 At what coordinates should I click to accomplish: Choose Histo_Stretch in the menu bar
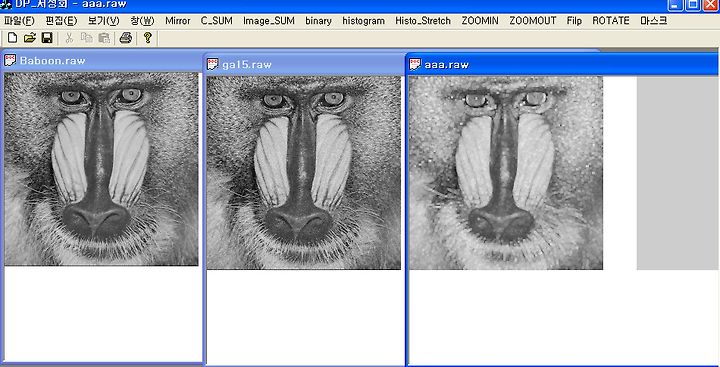pos(423,21)
